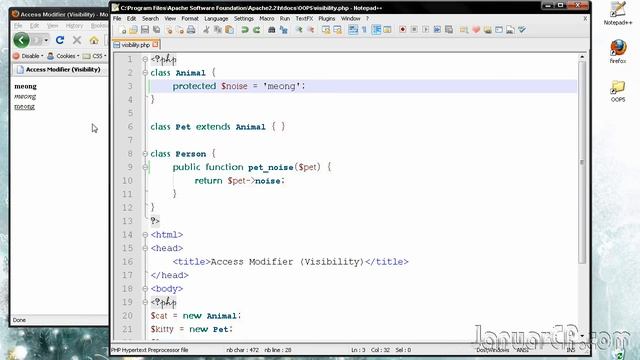Click the Start Recording macro icon
Image resolution: width=640 pixels, height=360 pixels.
click(402, 30)
